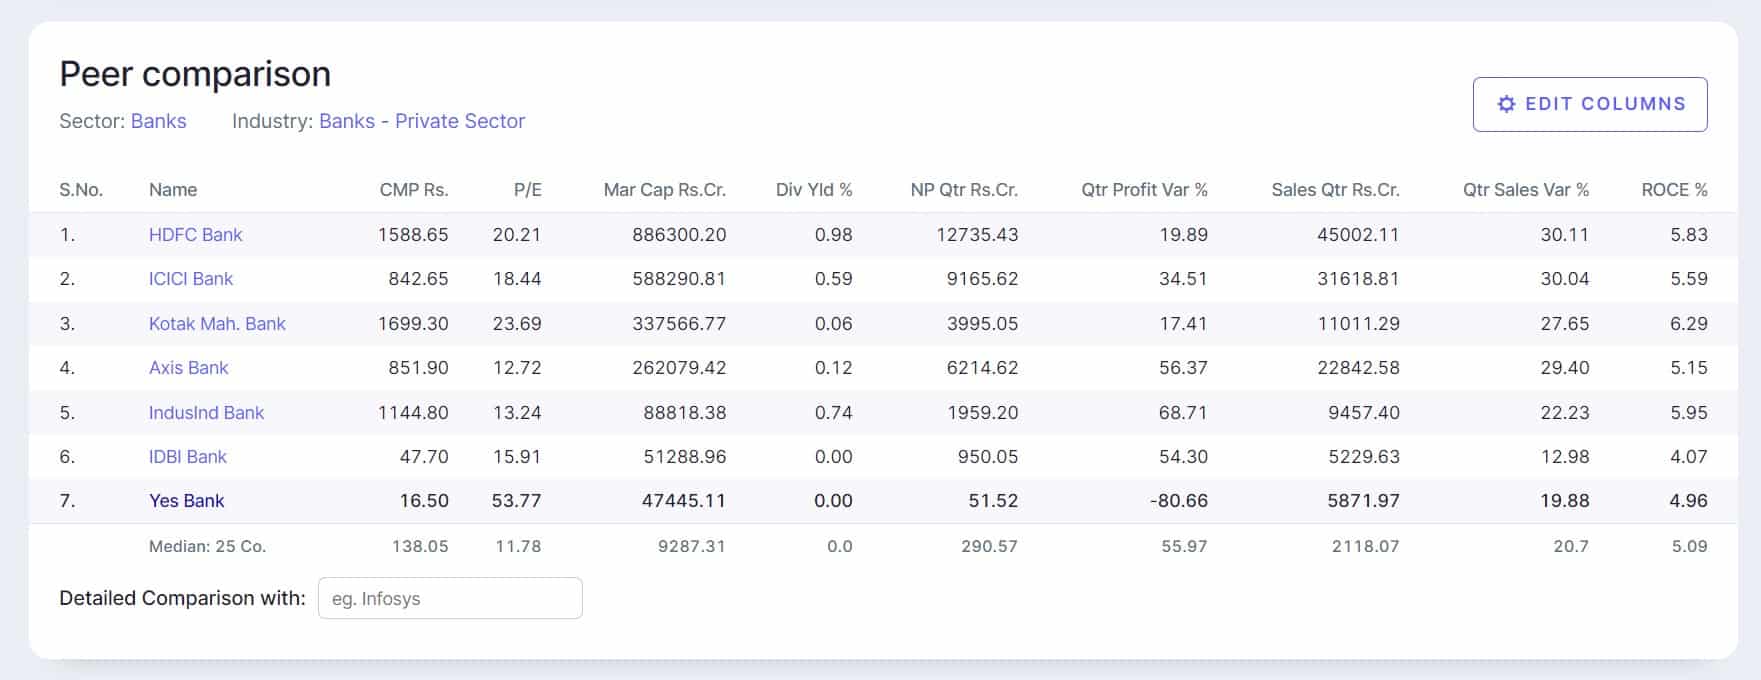Sort table by Div Yld %

(813, 190)
